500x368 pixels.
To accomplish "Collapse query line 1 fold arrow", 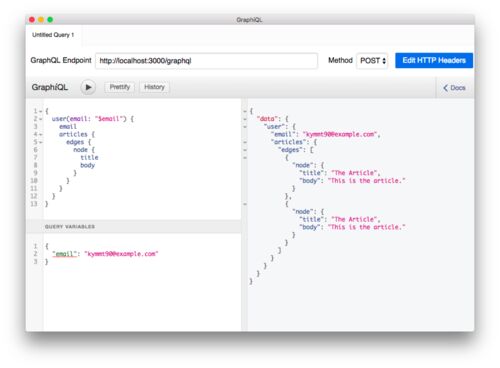I will pyautogui.click(x=41, y=111).
